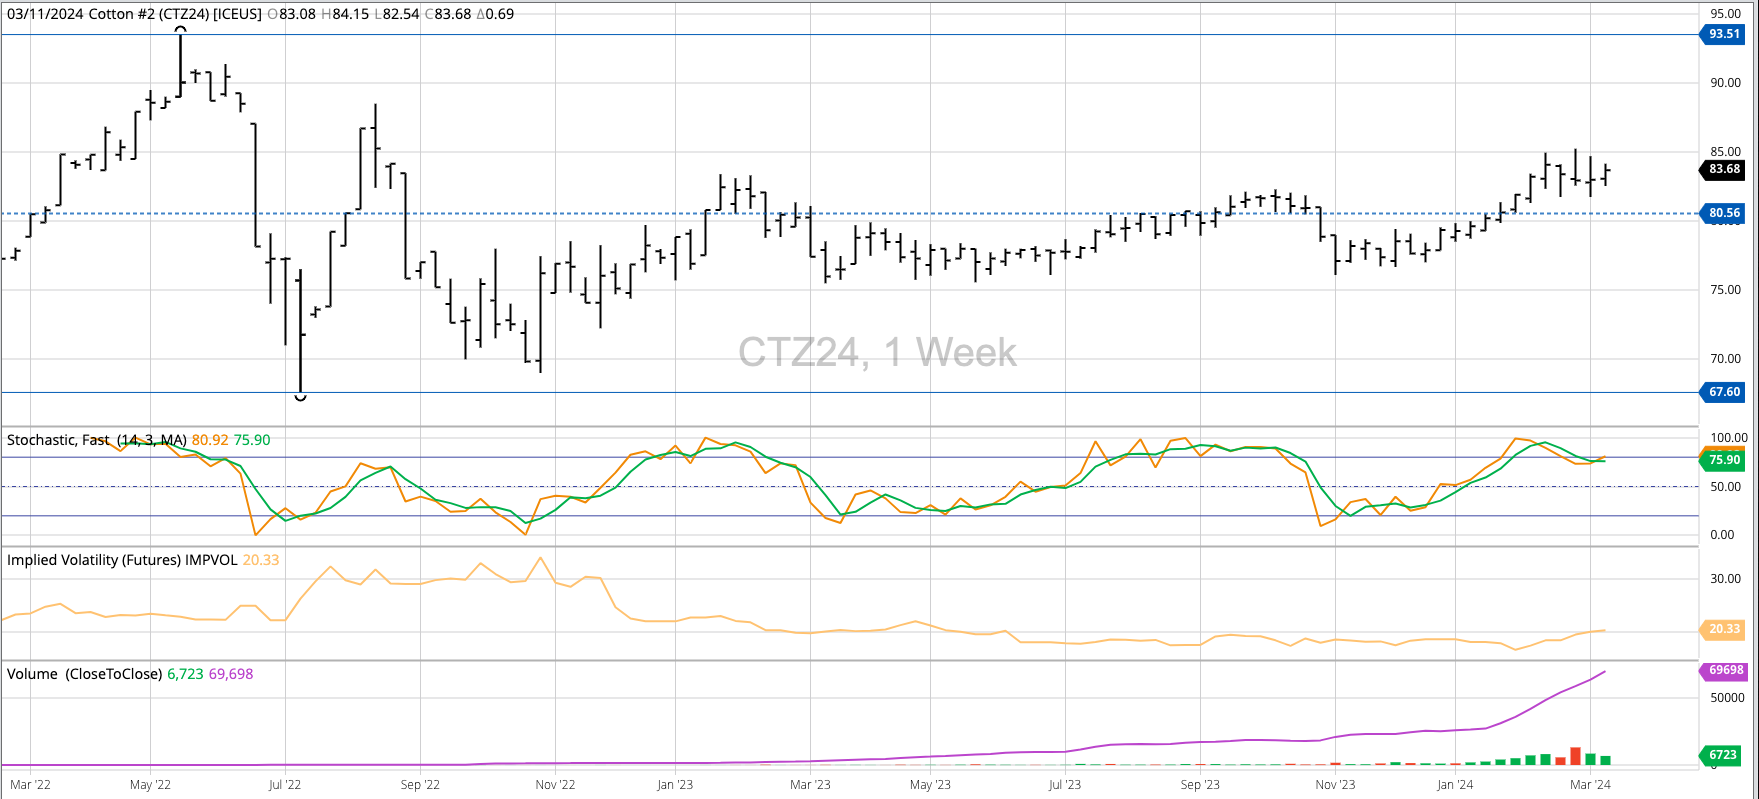Click the 93.51 high price tag
The width and height of the screenshot is (1759, 799).
coord(1724,34)
